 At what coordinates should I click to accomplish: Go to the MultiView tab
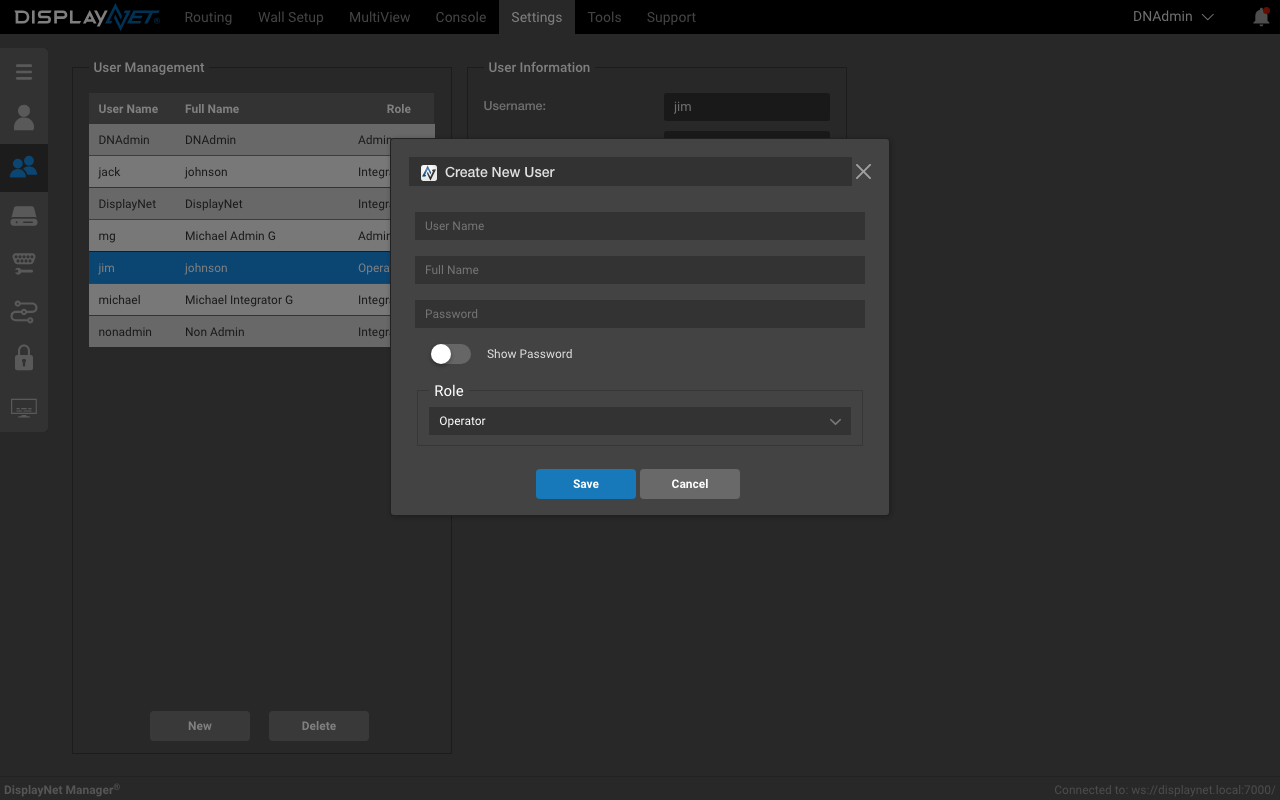click(379, 17)
